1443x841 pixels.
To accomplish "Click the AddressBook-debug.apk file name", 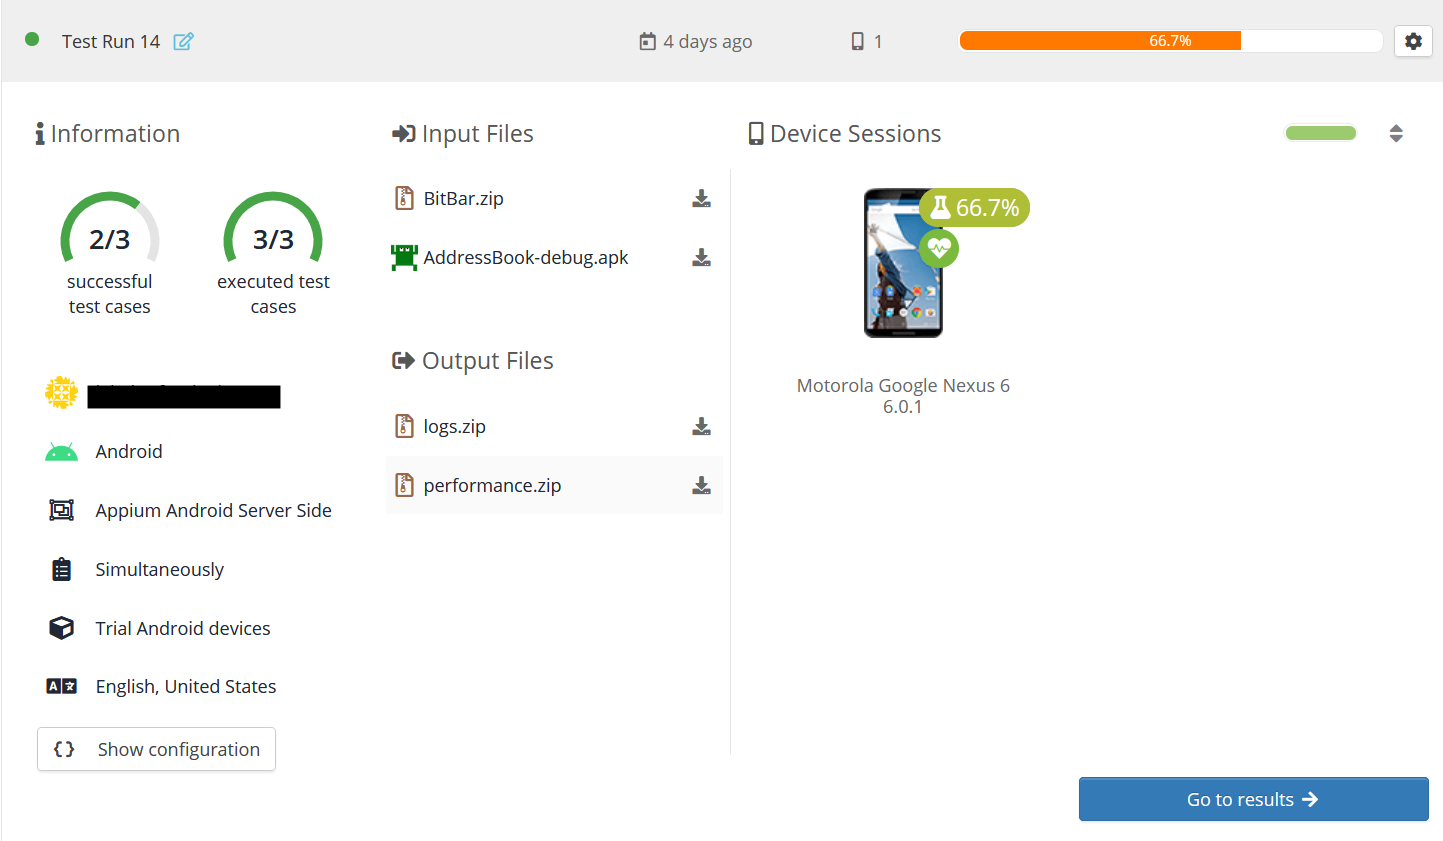I will 525,258.
